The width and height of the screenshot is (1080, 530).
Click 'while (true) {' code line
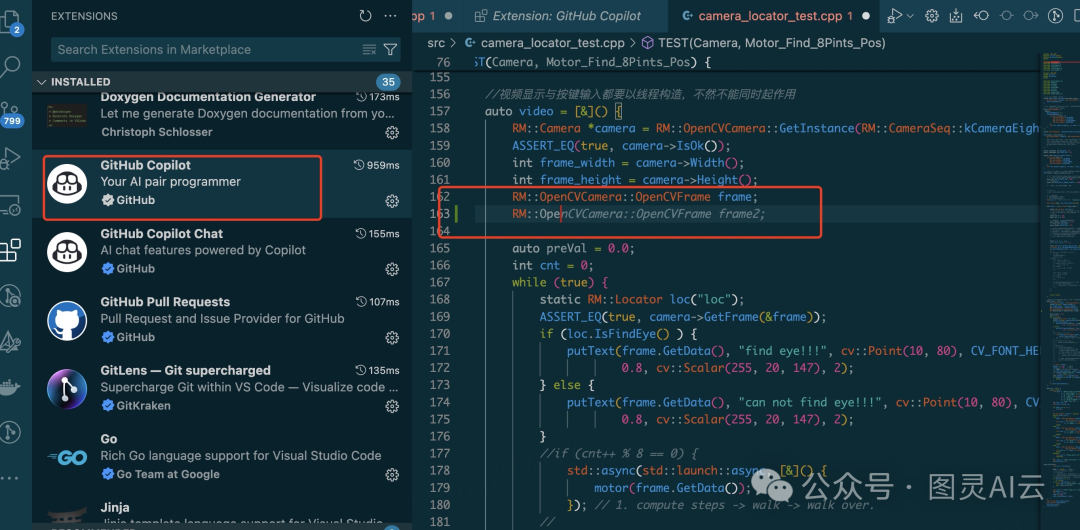(x=559, y=283)
